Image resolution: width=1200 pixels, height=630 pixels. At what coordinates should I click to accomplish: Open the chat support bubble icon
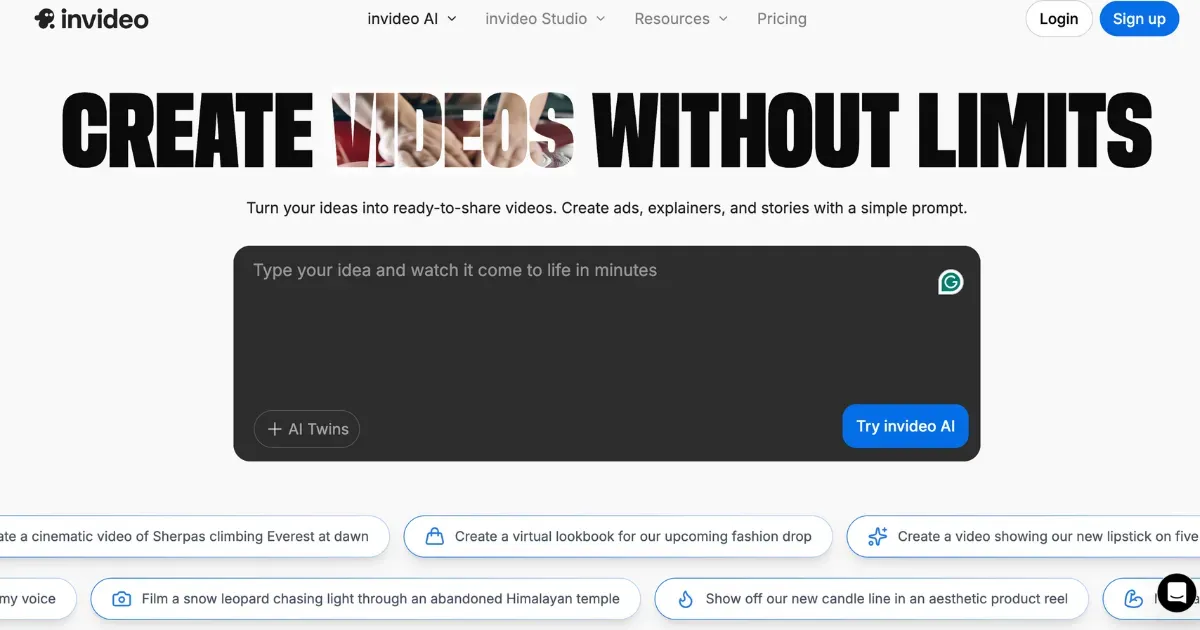tap(1176, 591)
